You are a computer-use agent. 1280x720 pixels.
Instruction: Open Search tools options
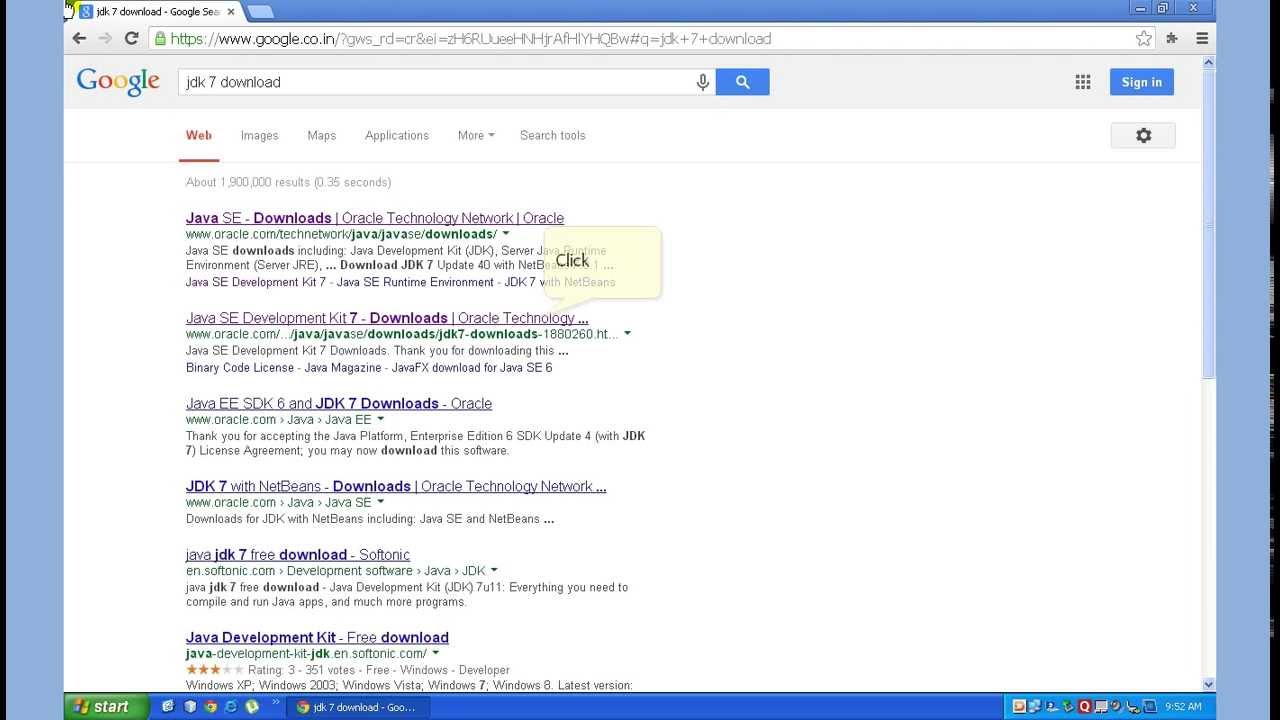coord(553,135)
